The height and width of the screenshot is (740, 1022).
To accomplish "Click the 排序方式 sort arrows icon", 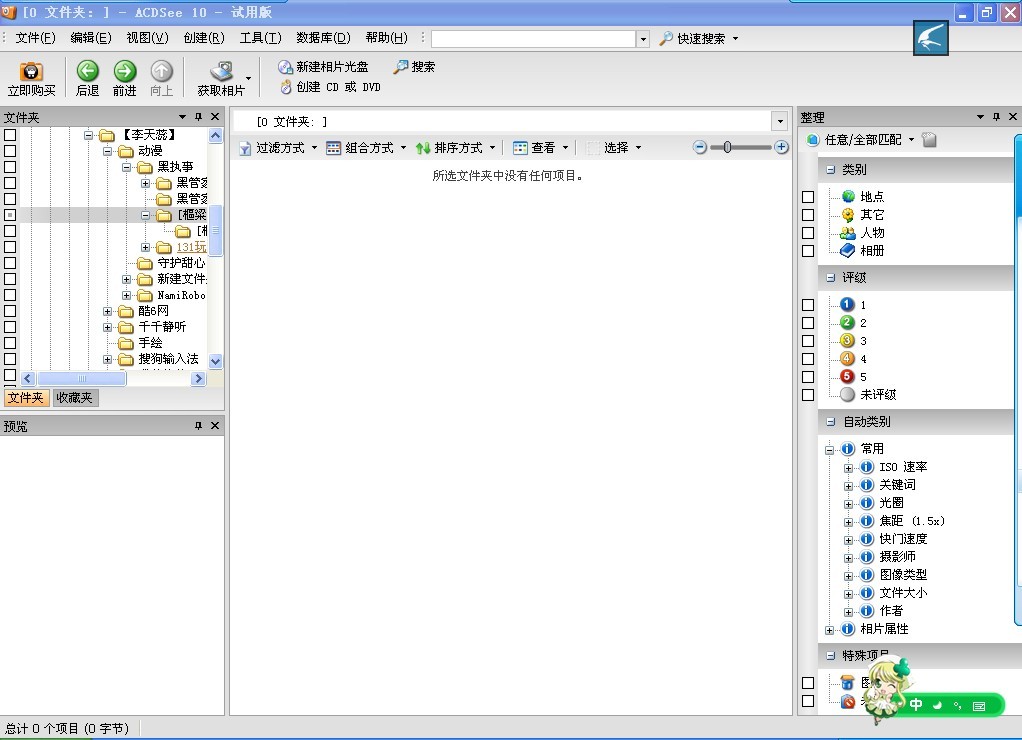I will tap(423, 148).
